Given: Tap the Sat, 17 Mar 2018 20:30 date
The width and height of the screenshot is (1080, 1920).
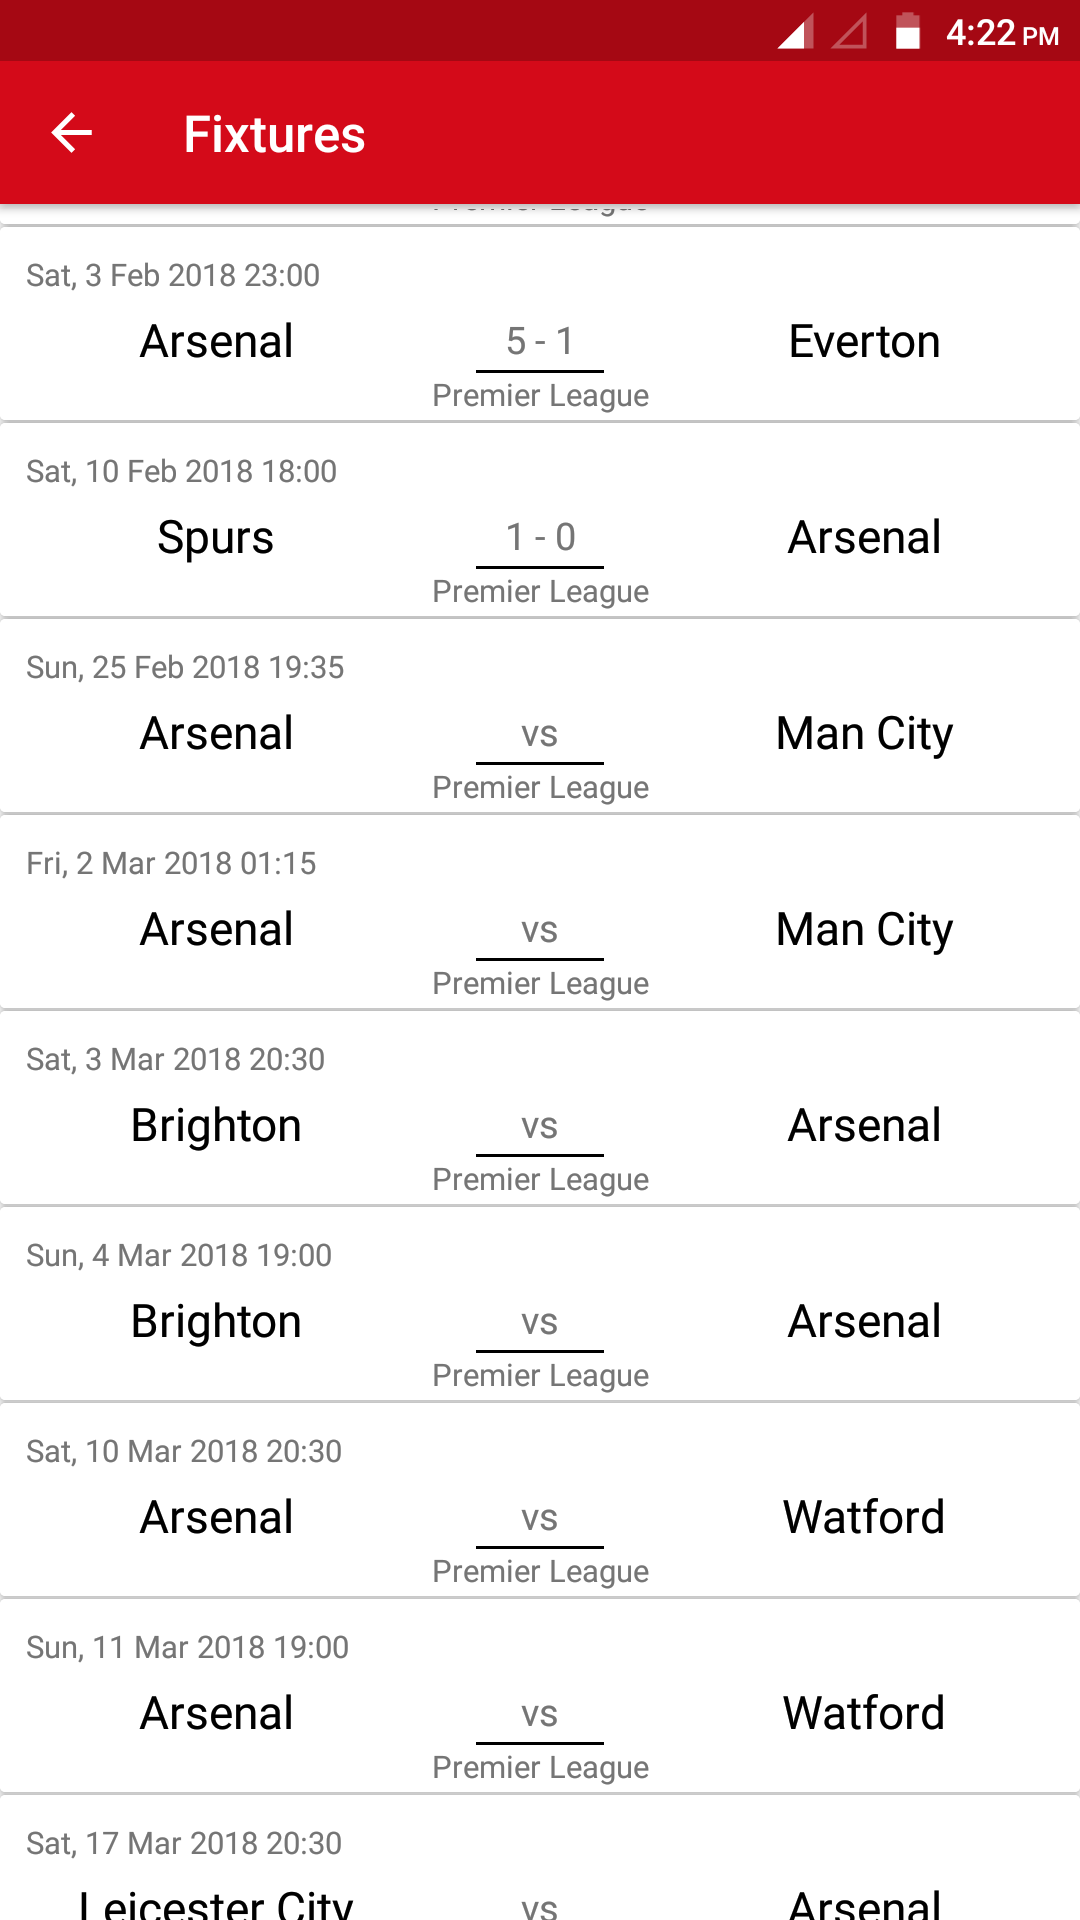Looking at the screenshot, I should pos(184,1844).
